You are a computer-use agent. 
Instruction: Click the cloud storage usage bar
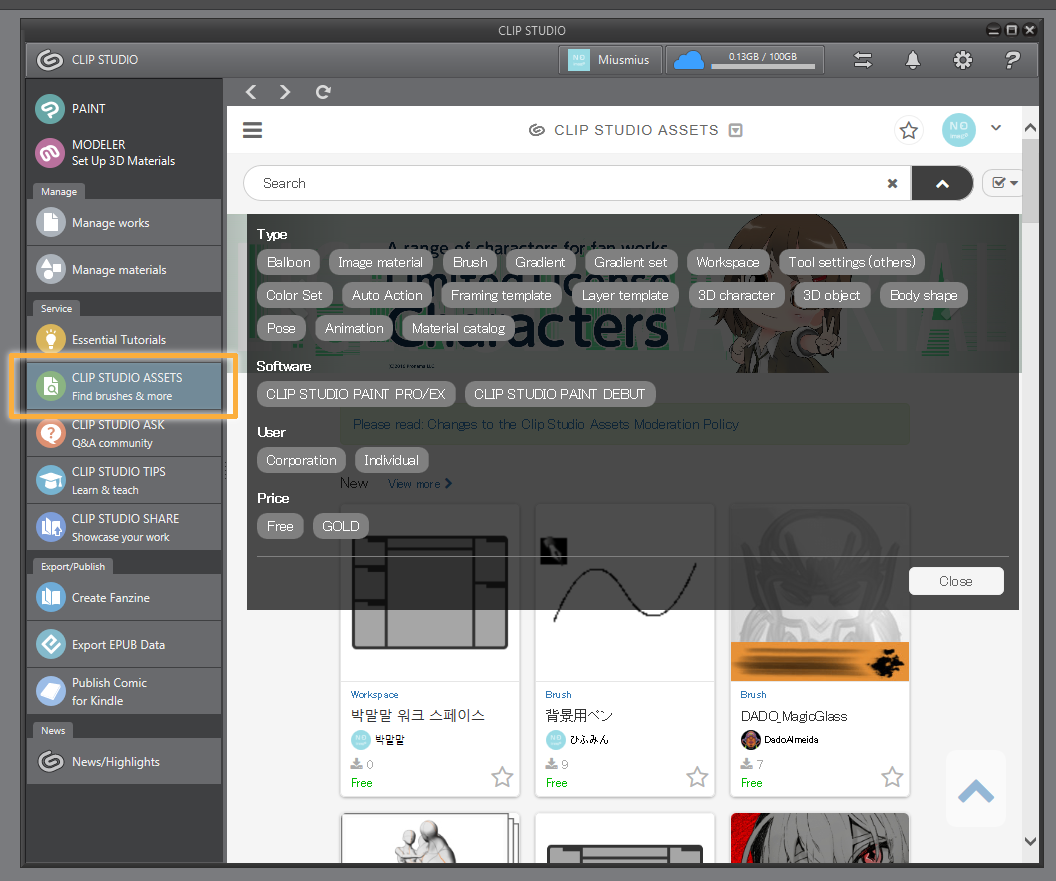(762, 66)
